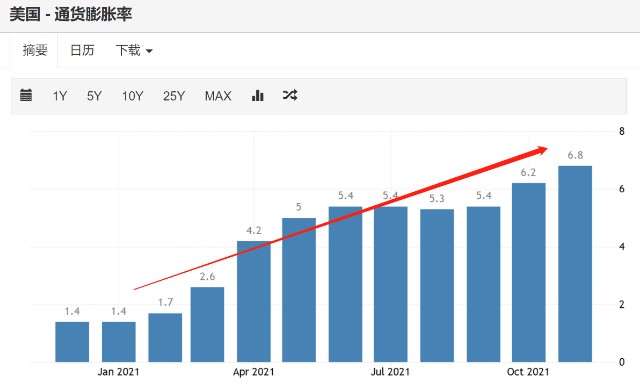Click the 6.2 bar in chart
Image resolution: width=640 pixels, height=391 pixels.
pyautogui.click(x=529, y=272)
